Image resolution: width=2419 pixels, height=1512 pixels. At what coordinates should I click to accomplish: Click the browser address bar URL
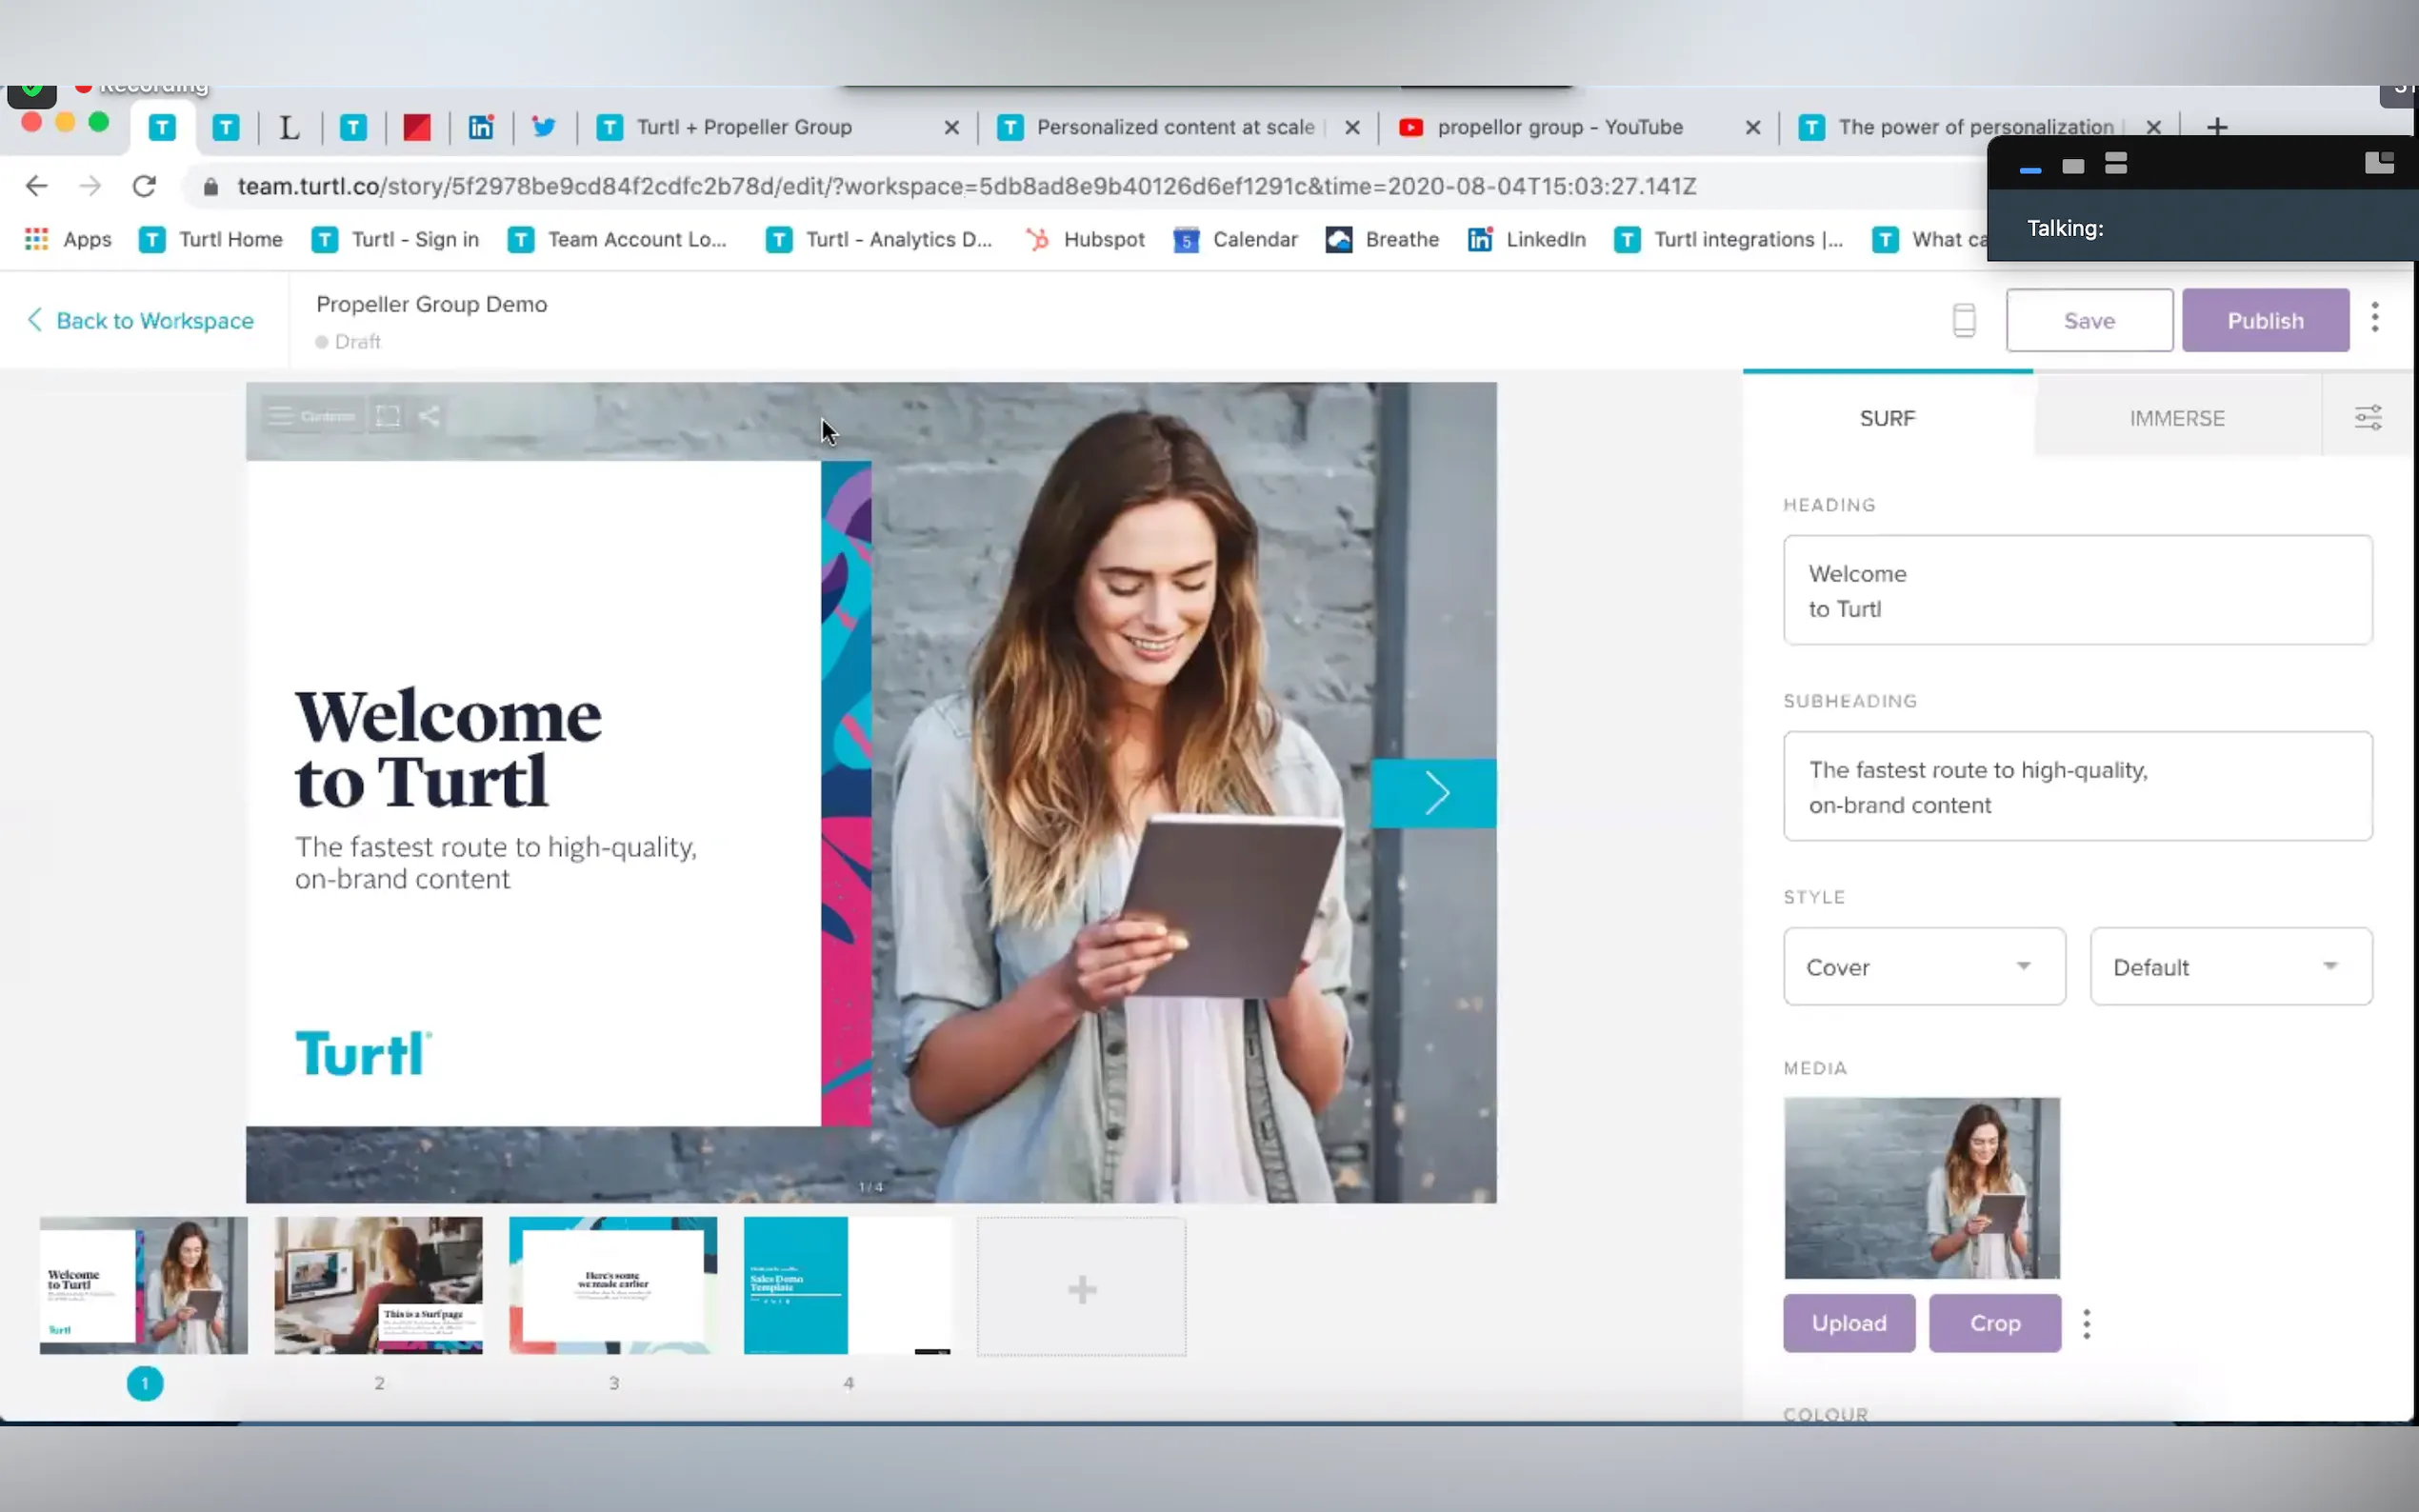coord(966,187)
